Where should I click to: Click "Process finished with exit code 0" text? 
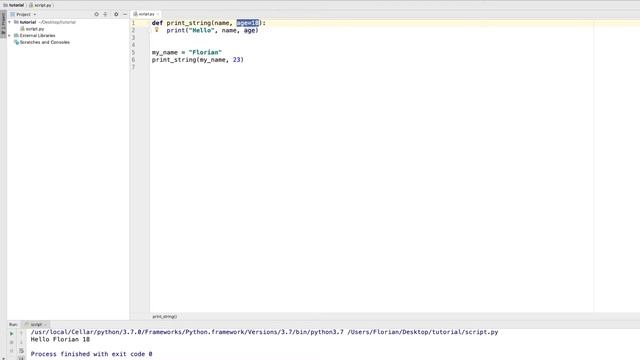point(91,354)
